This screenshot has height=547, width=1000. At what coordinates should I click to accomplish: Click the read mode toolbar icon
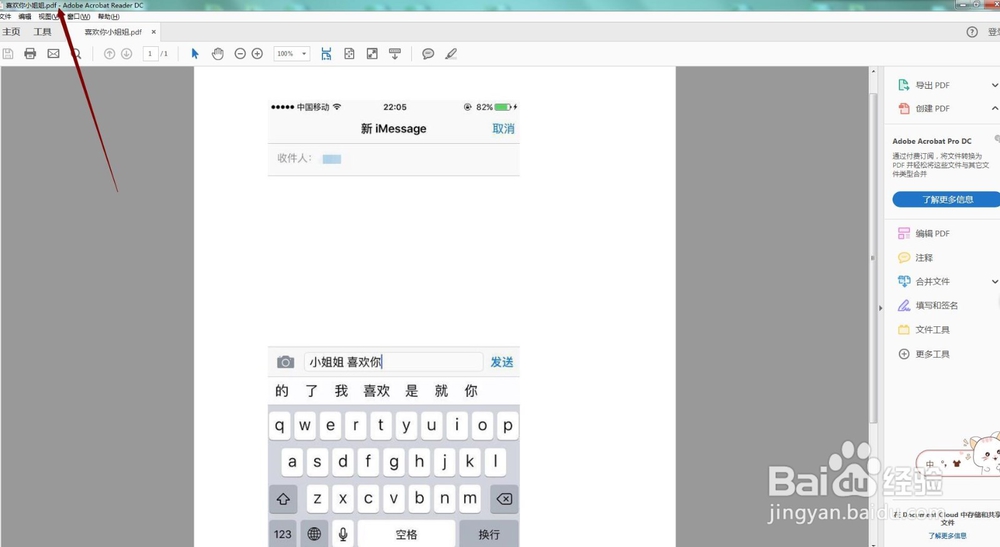(395, 54)
